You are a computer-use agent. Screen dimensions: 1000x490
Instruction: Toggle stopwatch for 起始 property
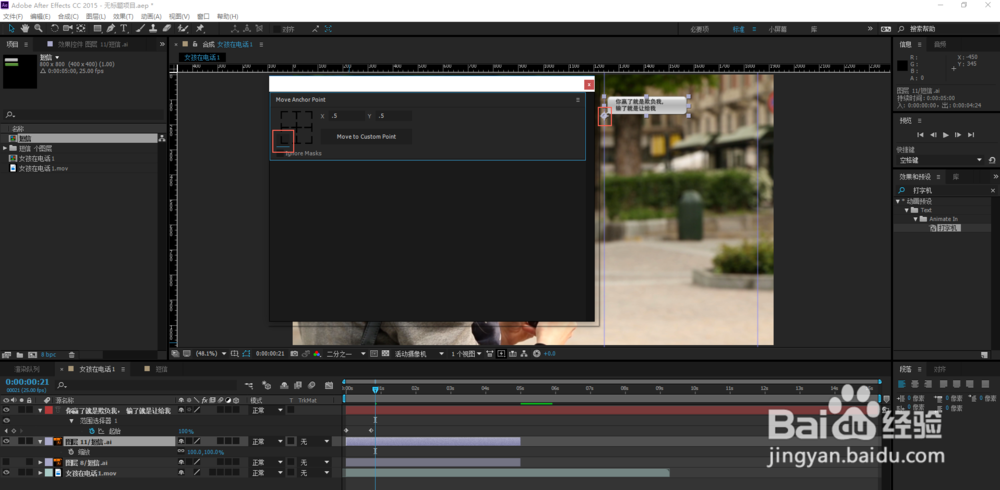[x=92, y=431]
